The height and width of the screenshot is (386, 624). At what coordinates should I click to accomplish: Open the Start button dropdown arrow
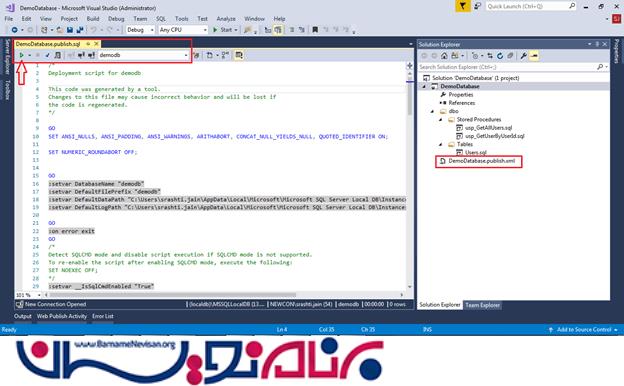236,30
